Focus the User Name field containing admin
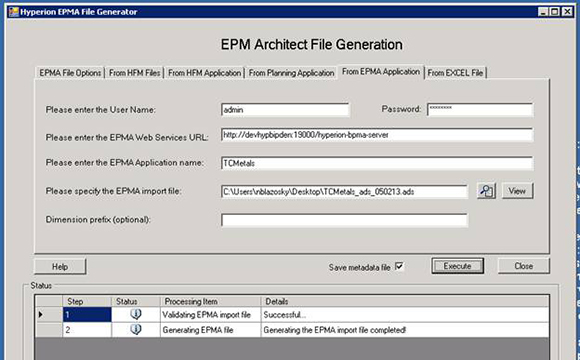The width and height of the screenshot is (580, 360). click(x=285, y=110)
